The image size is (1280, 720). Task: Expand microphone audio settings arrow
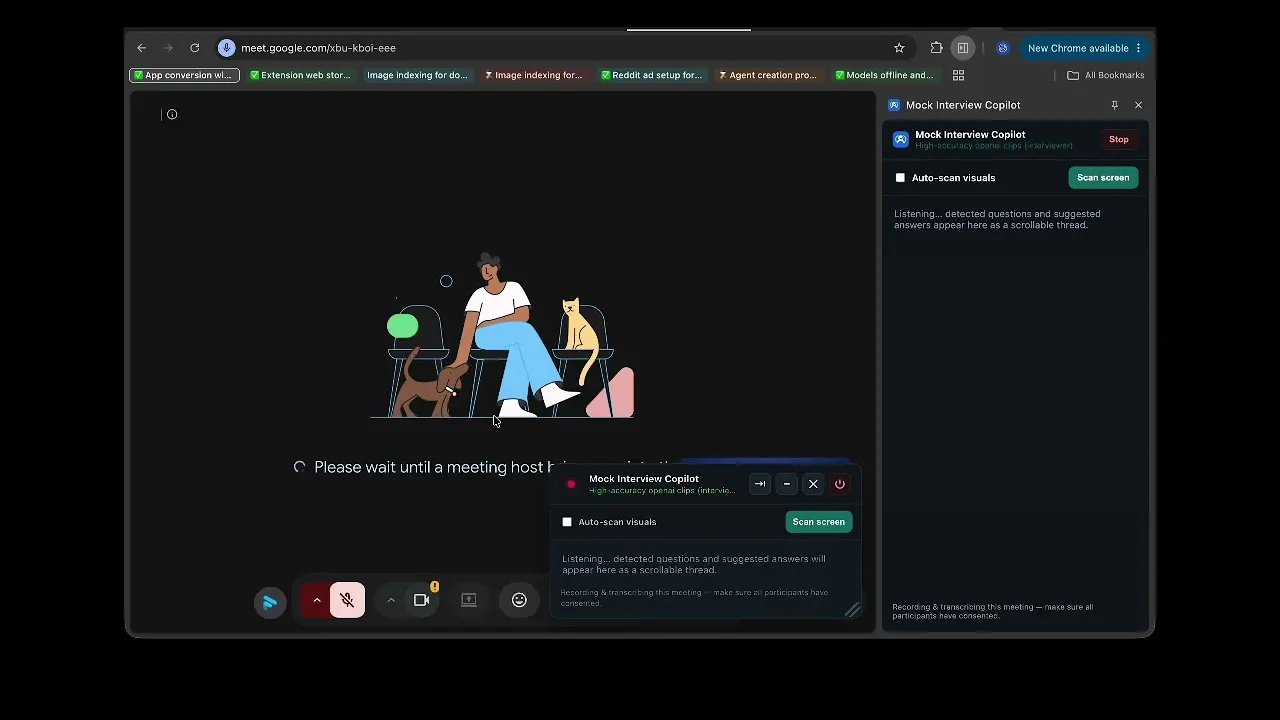coord(316,601)
